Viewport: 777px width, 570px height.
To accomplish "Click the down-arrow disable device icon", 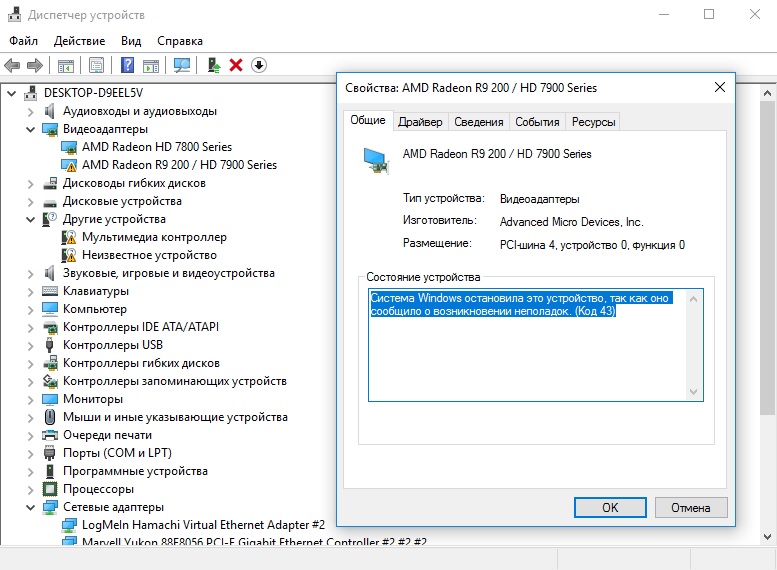I will pyautogui.click(x=259, y=65).
